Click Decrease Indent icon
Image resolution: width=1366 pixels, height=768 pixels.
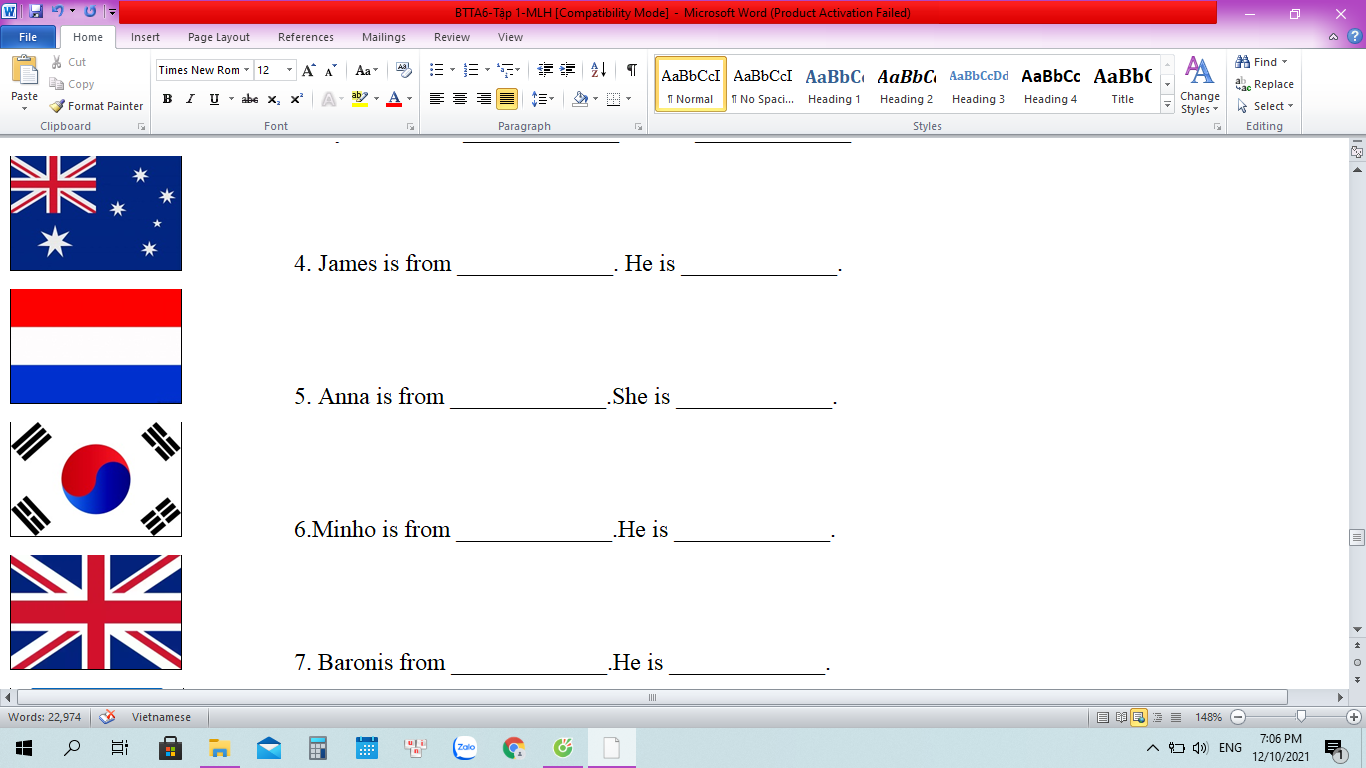point(545,70)
